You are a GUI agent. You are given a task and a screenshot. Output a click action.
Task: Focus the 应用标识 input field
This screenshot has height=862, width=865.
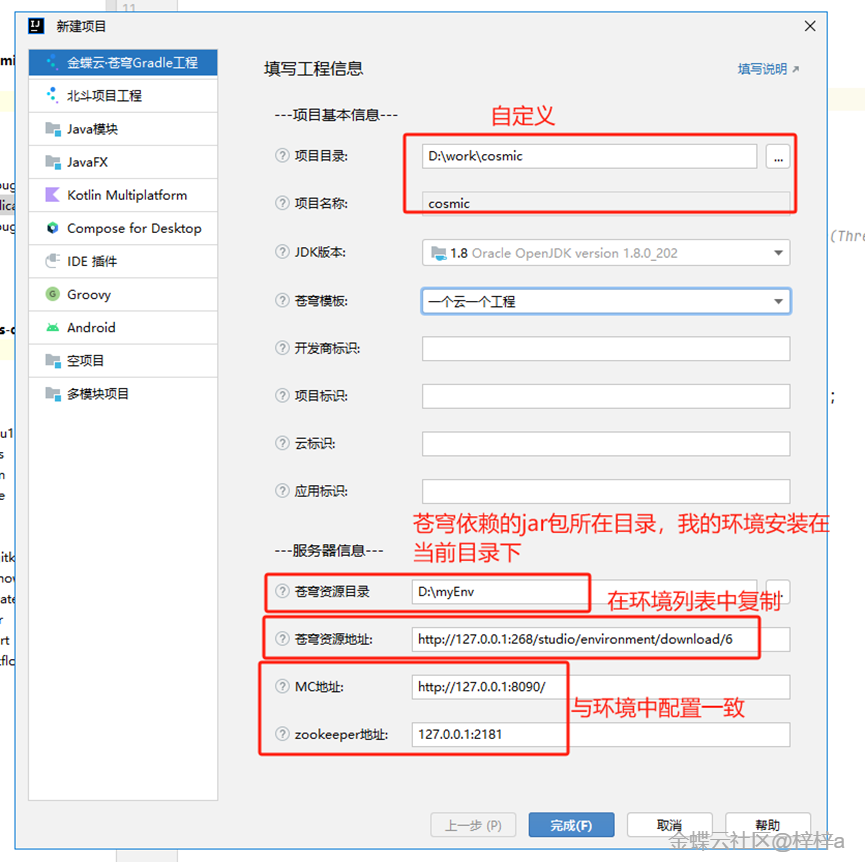[x=606, y=491]
